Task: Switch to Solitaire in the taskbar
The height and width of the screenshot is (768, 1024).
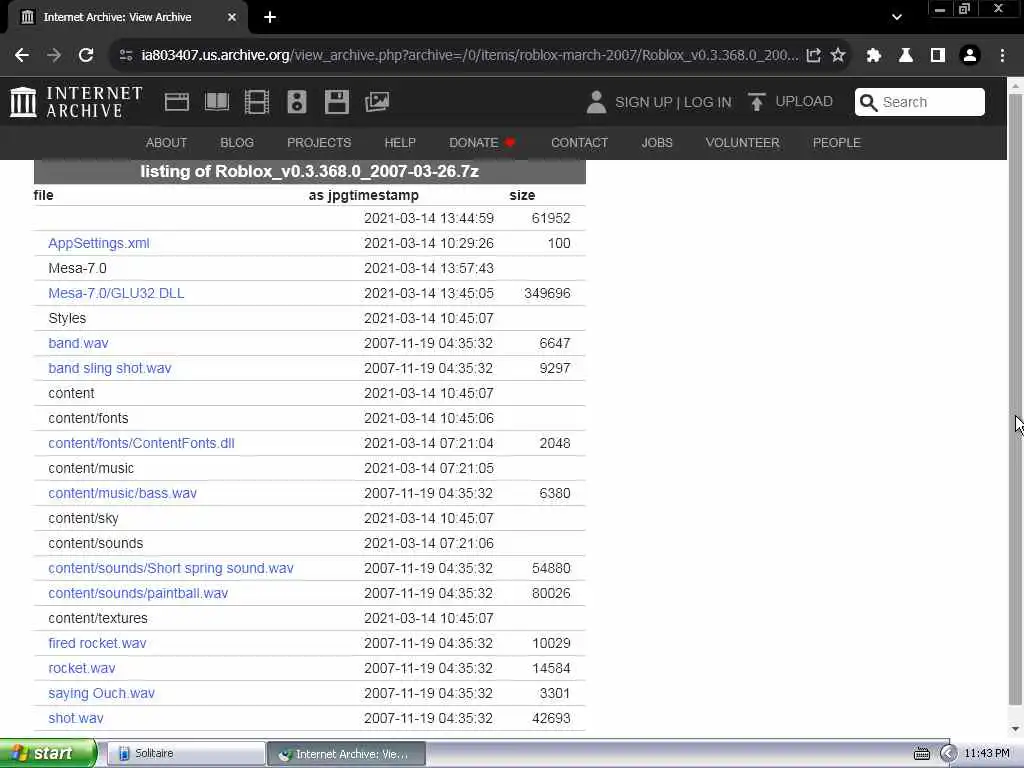Action: click(185, 754)
